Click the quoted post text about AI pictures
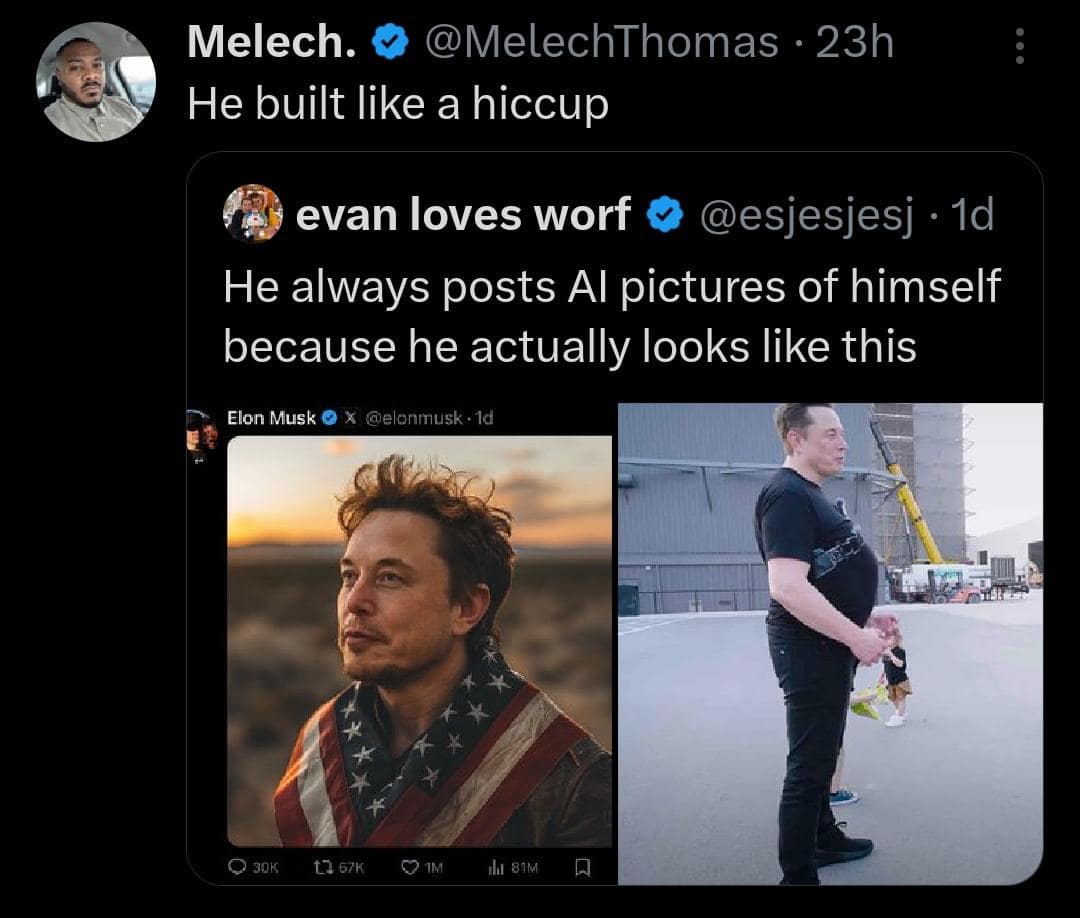Screen dimensions: 1080x918 pos(610,315)
